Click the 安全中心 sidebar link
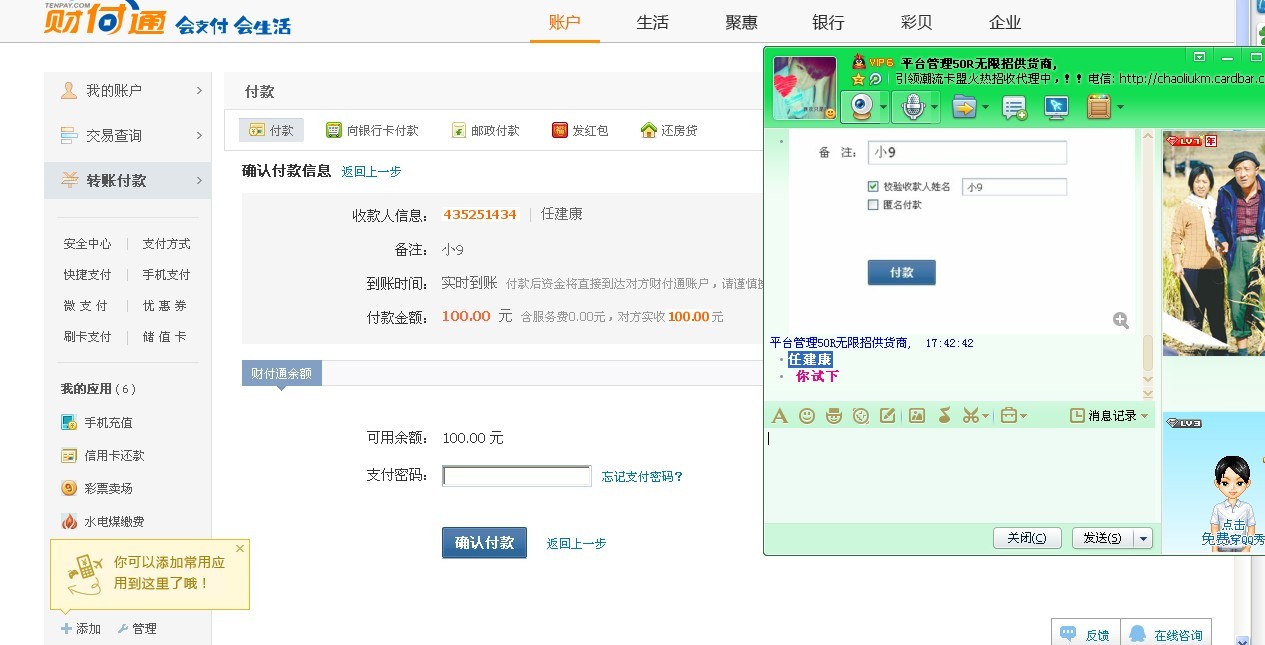The width and height of the screenshot is (1265, 645). [87, 243]
